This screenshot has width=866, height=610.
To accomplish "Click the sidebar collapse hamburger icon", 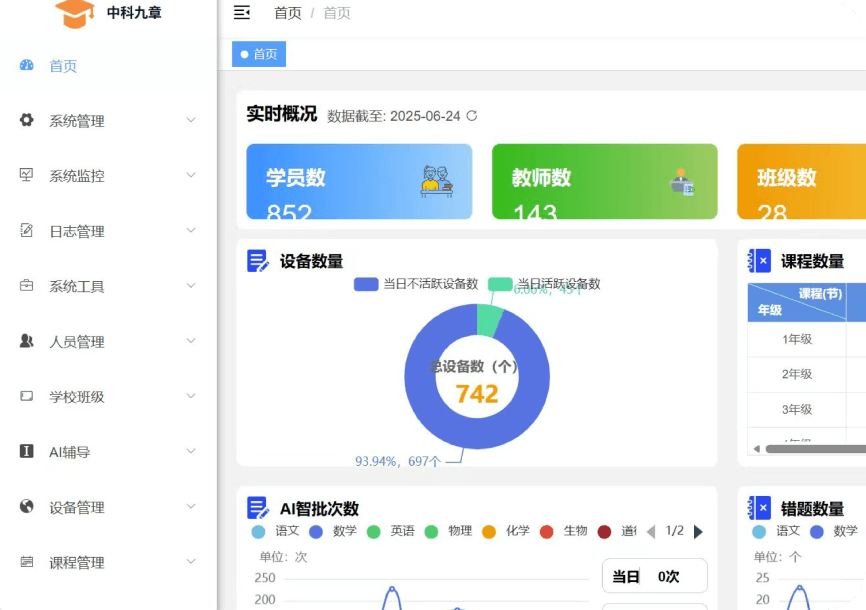I will tap(241, 13).
